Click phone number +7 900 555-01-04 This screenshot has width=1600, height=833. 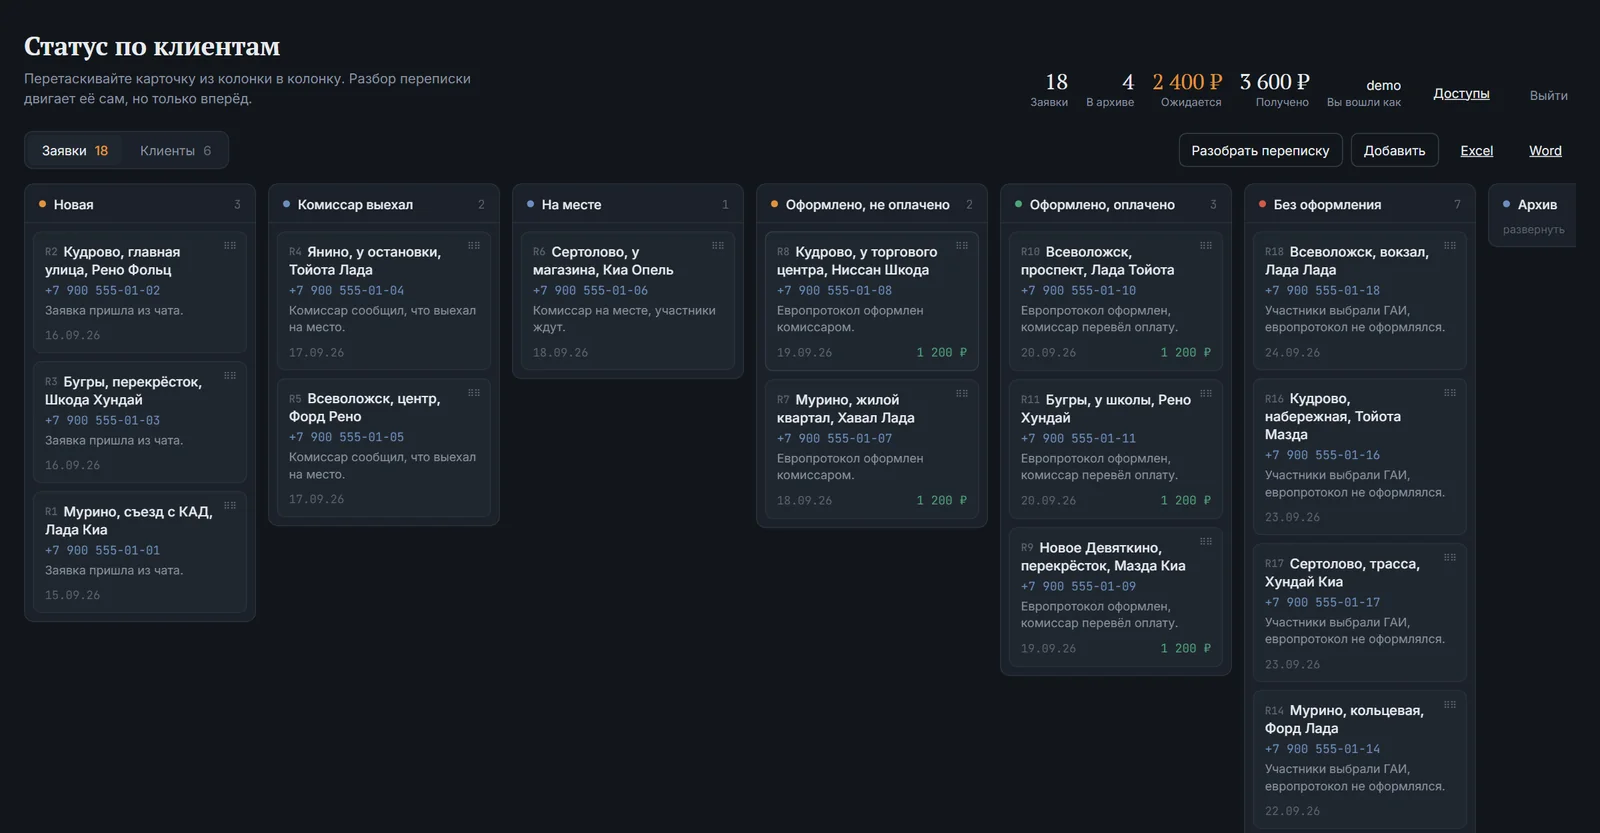(x=346, y=291)
